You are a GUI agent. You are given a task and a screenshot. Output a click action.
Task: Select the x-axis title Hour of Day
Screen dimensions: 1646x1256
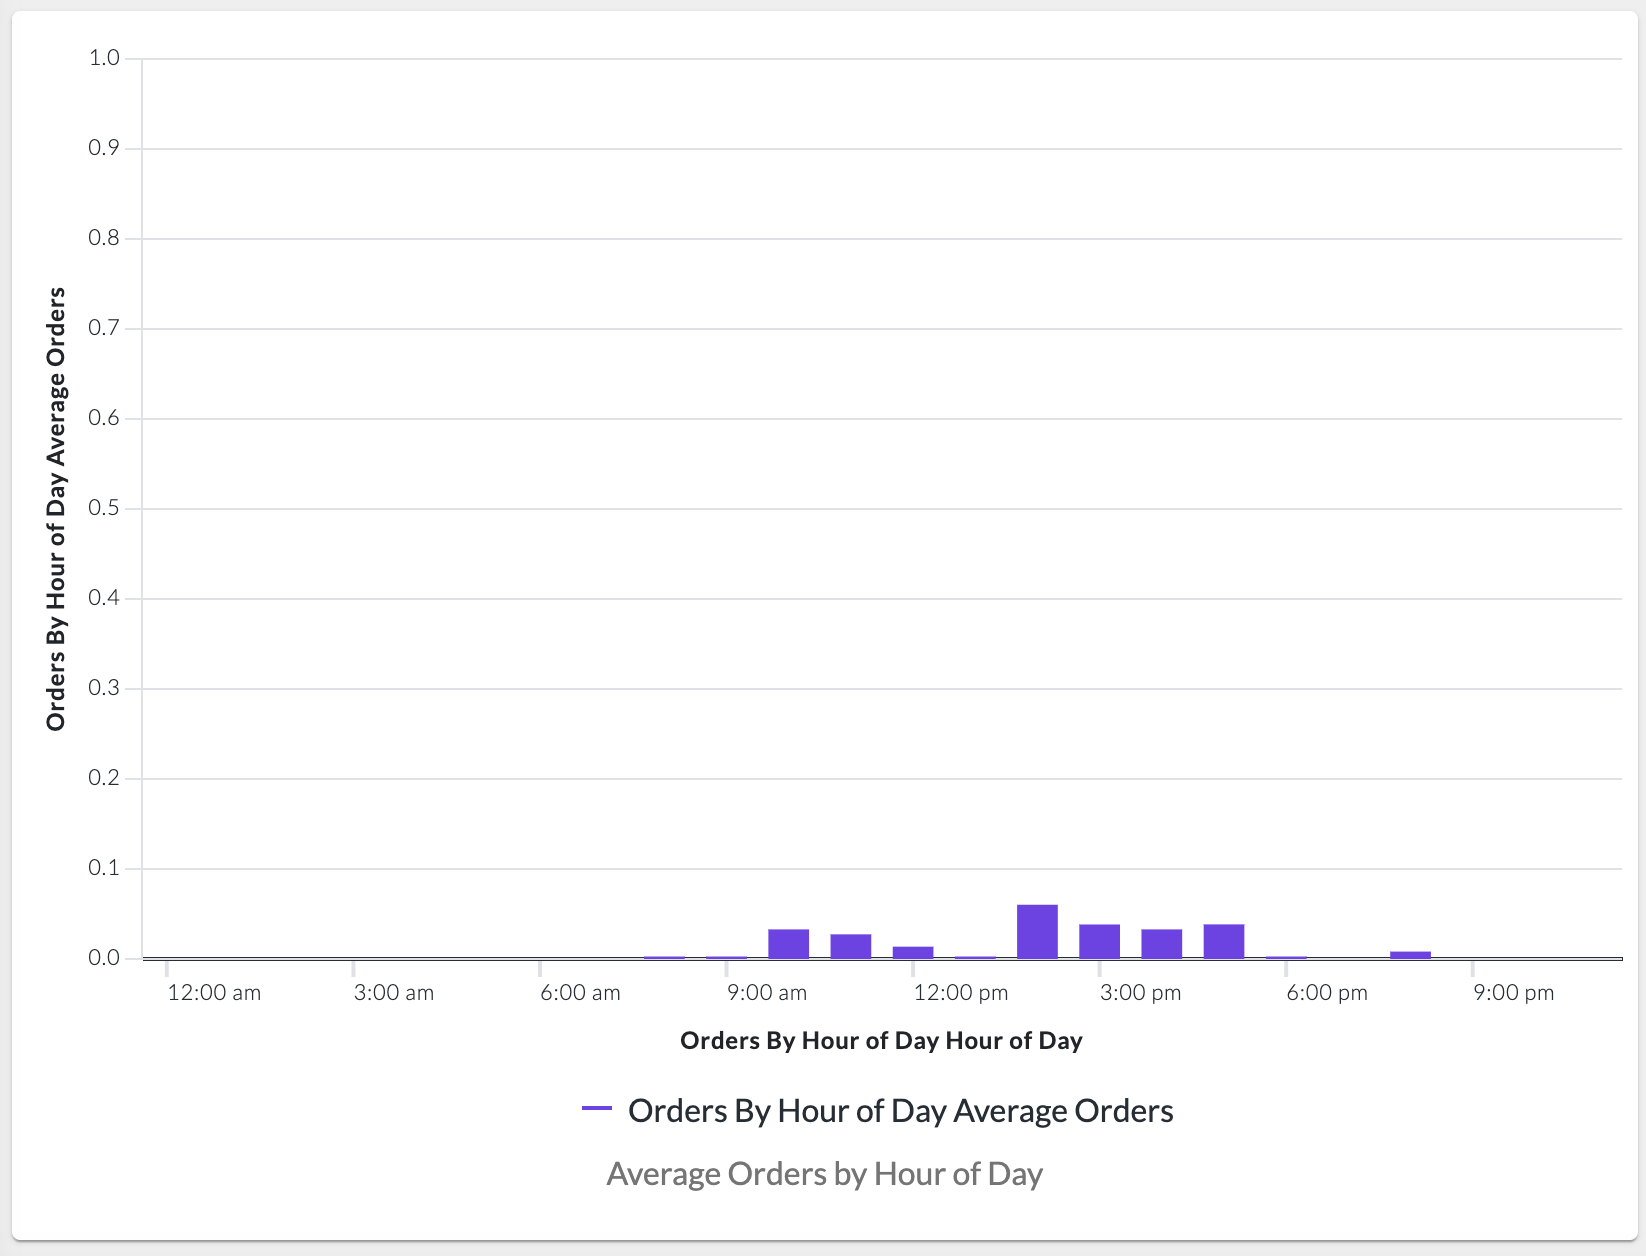(x=881, y=1041)
